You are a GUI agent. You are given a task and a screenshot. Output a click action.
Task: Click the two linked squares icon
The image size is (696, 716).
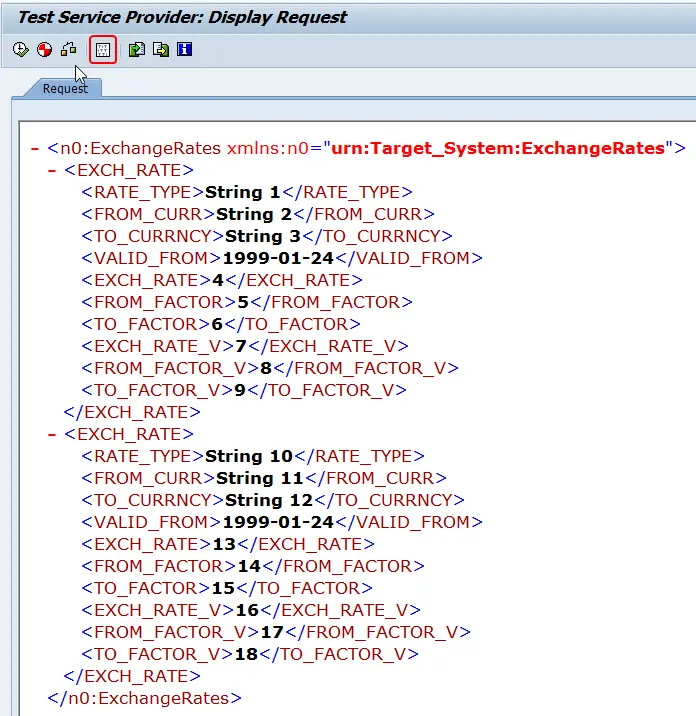(x=69, y=49)
